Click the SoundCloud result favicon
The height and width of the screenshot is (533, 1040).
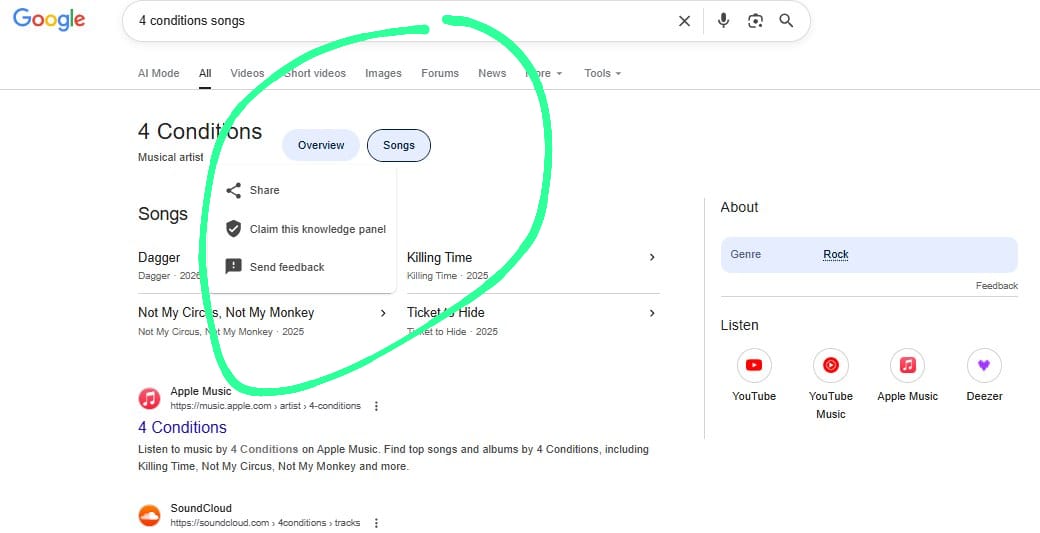coord(149,515)
